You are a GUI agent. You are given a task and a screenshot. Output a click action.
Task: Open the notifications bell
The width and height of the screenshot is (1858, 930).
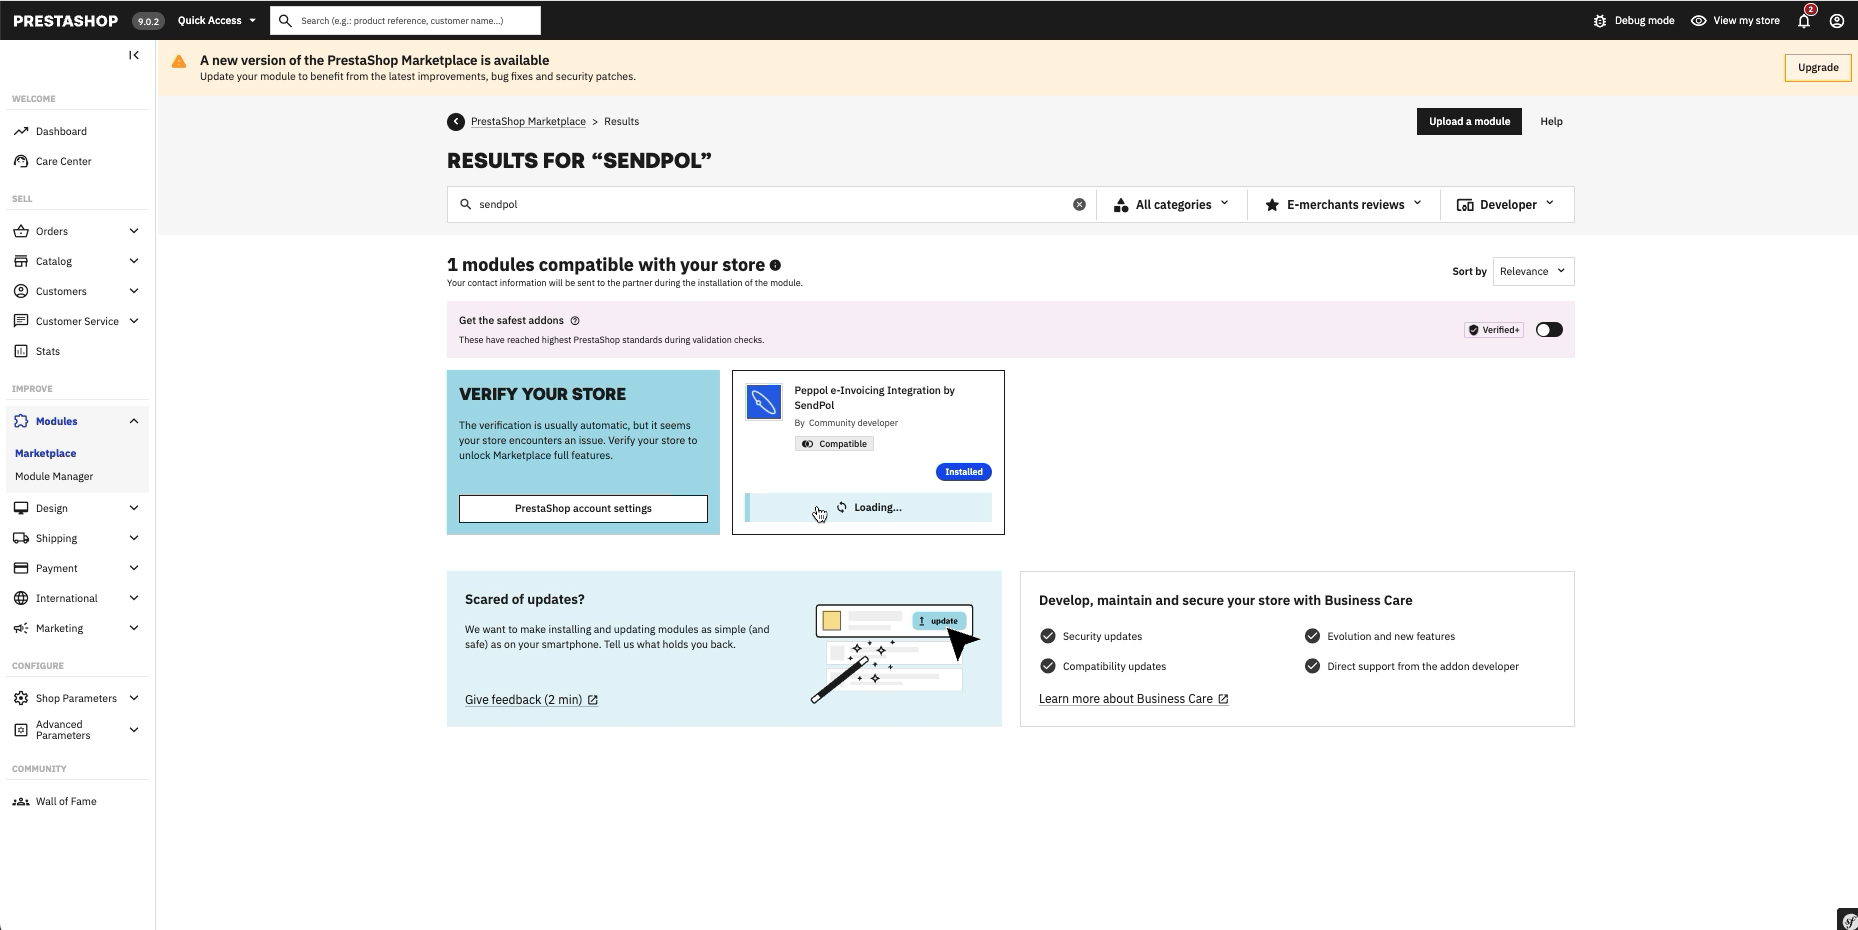tap(1804, 20)
